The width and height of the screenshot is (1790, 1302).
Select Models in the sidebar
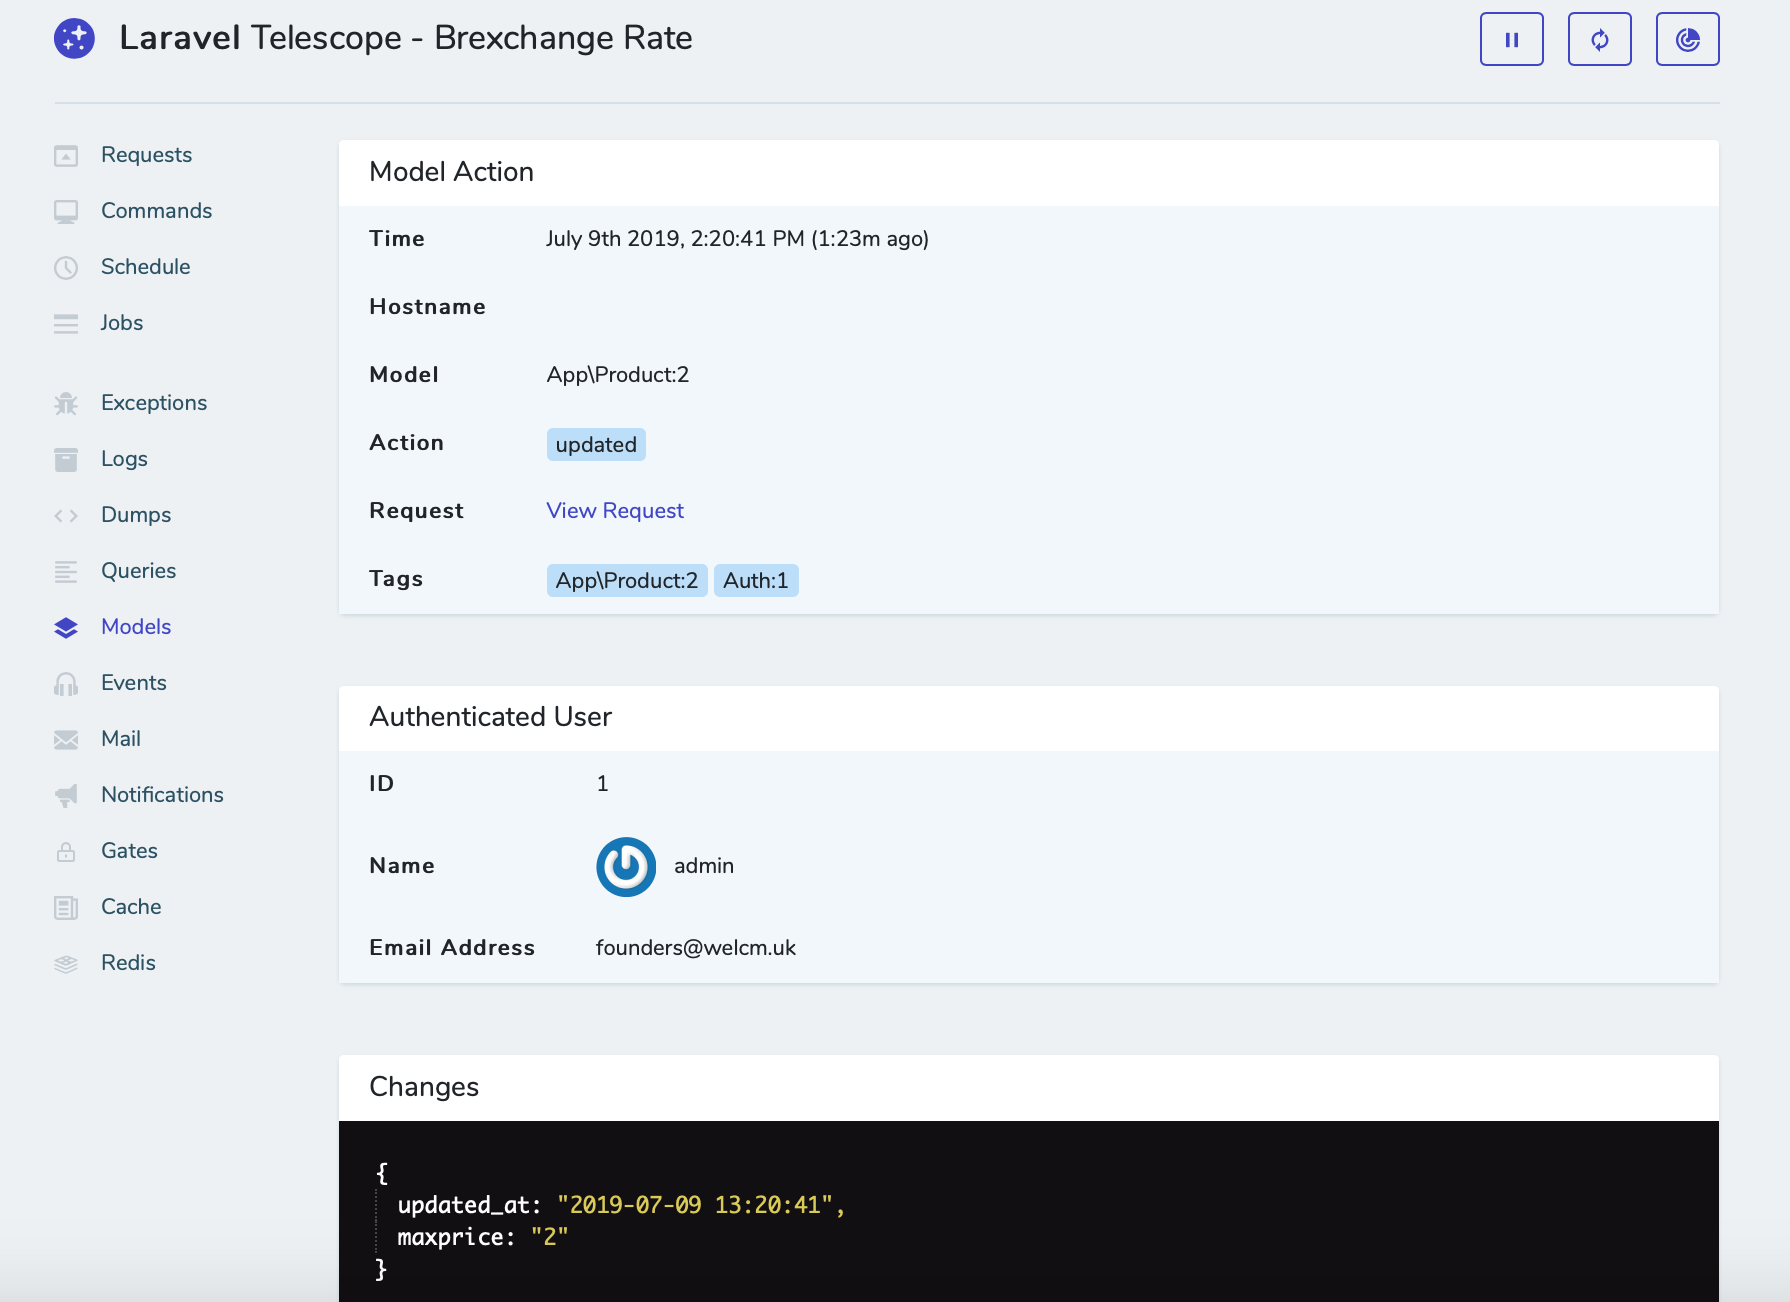(136, 627)
